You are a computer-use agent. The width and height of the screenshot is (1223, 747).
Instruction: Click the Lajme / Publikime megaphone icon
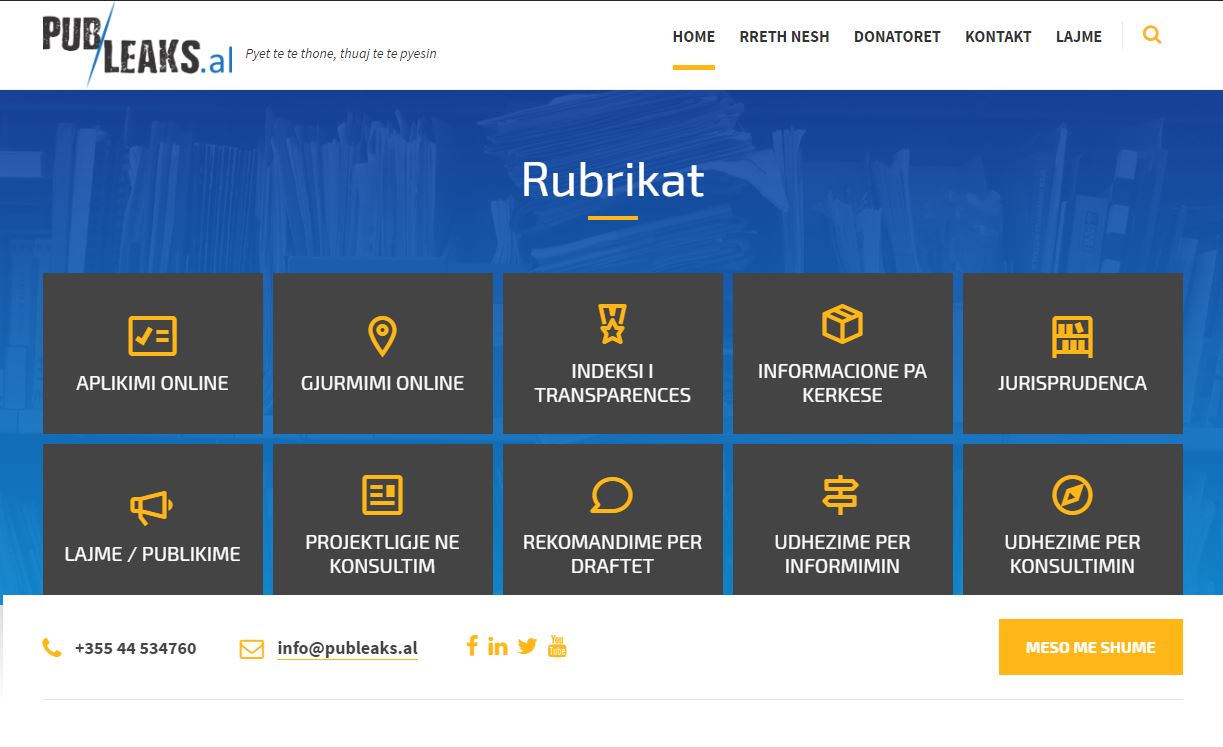click(151, 507)
